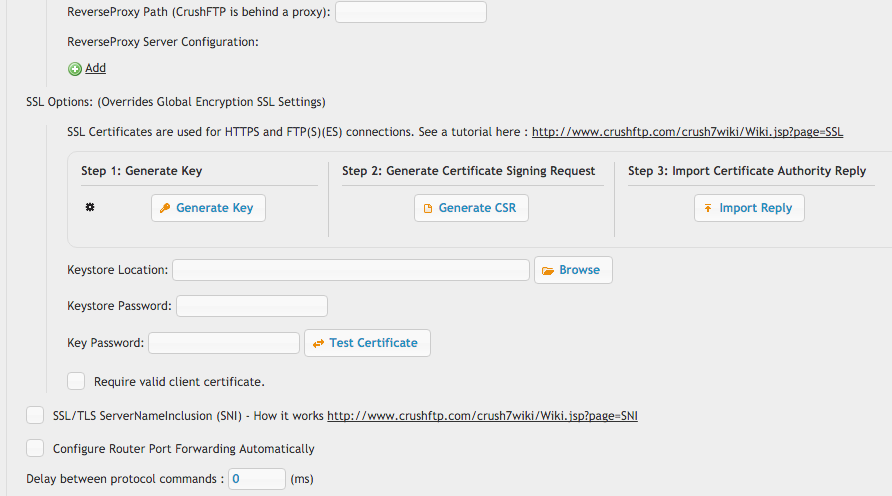892x496 pixels.
Task: Open the SNI wiki page link
Action: 482,416
